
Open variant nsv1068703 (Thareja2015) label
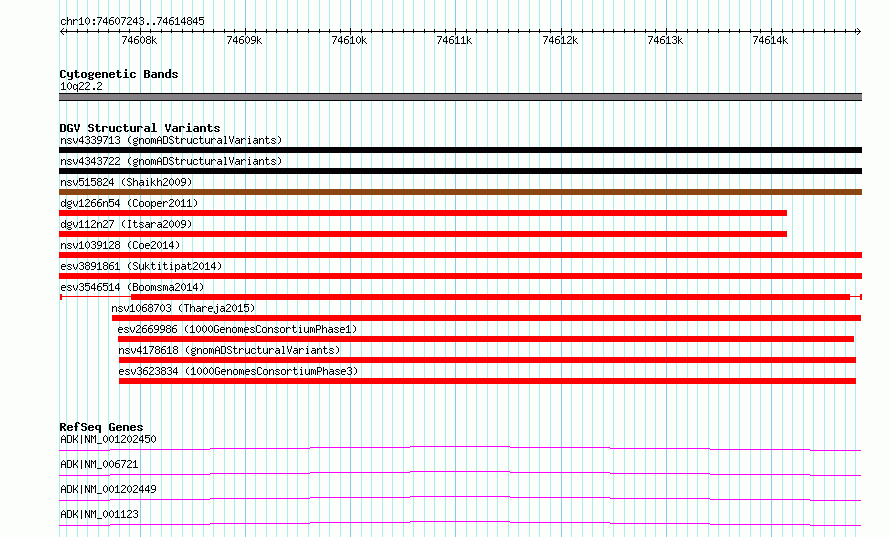tap(183, 308)
